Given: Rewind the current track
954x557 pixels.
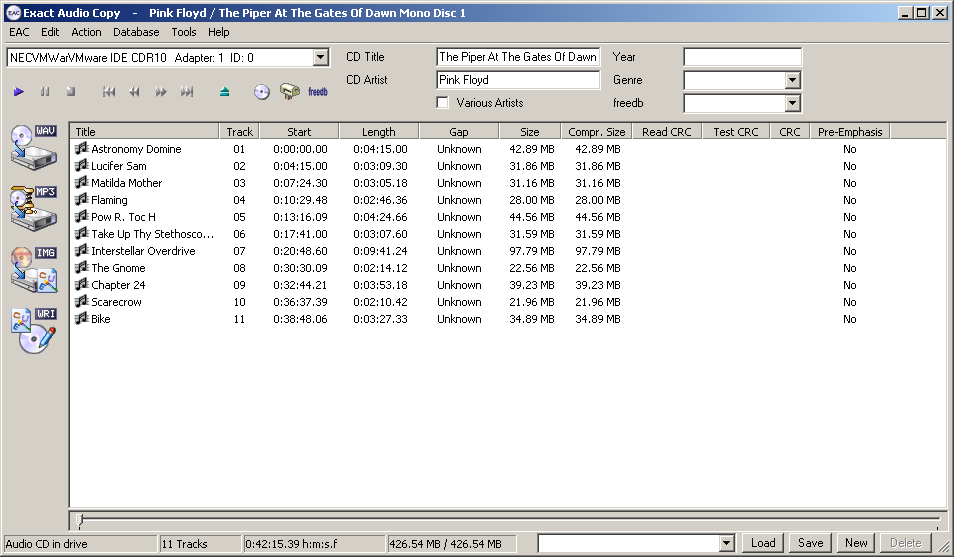Looking at the screenshot, I should pos(134,92).
